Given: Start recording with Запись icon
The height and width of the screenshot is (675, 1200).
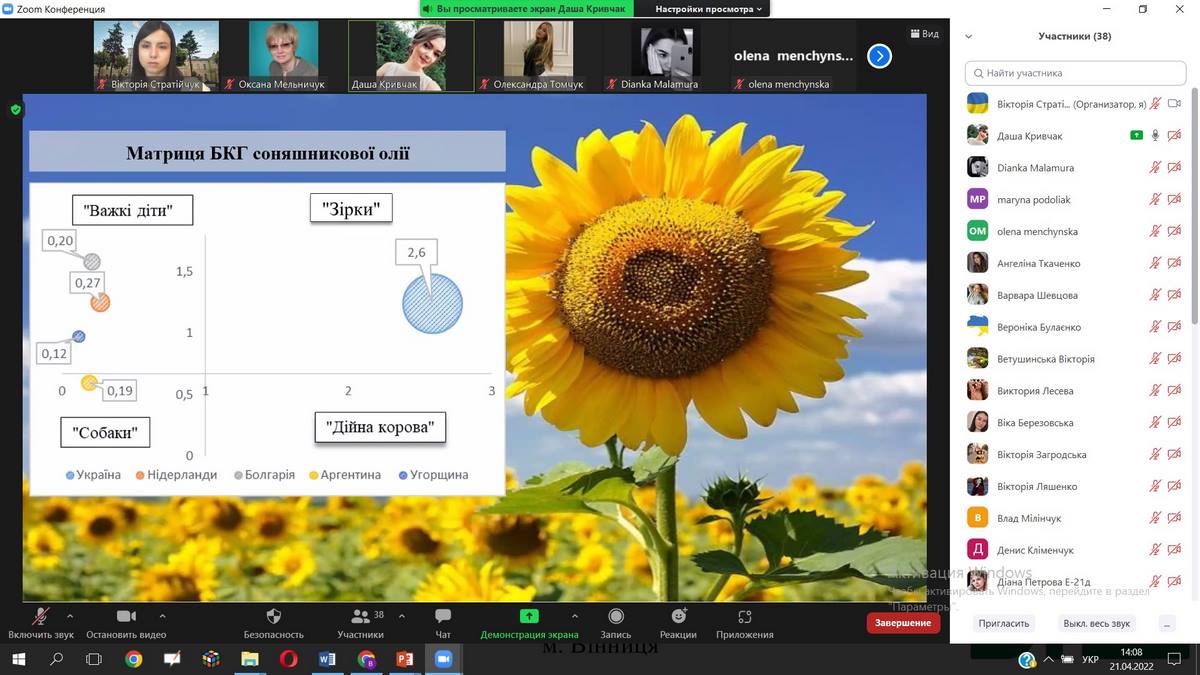Looking at the screenshot, I should click(616, 616).
